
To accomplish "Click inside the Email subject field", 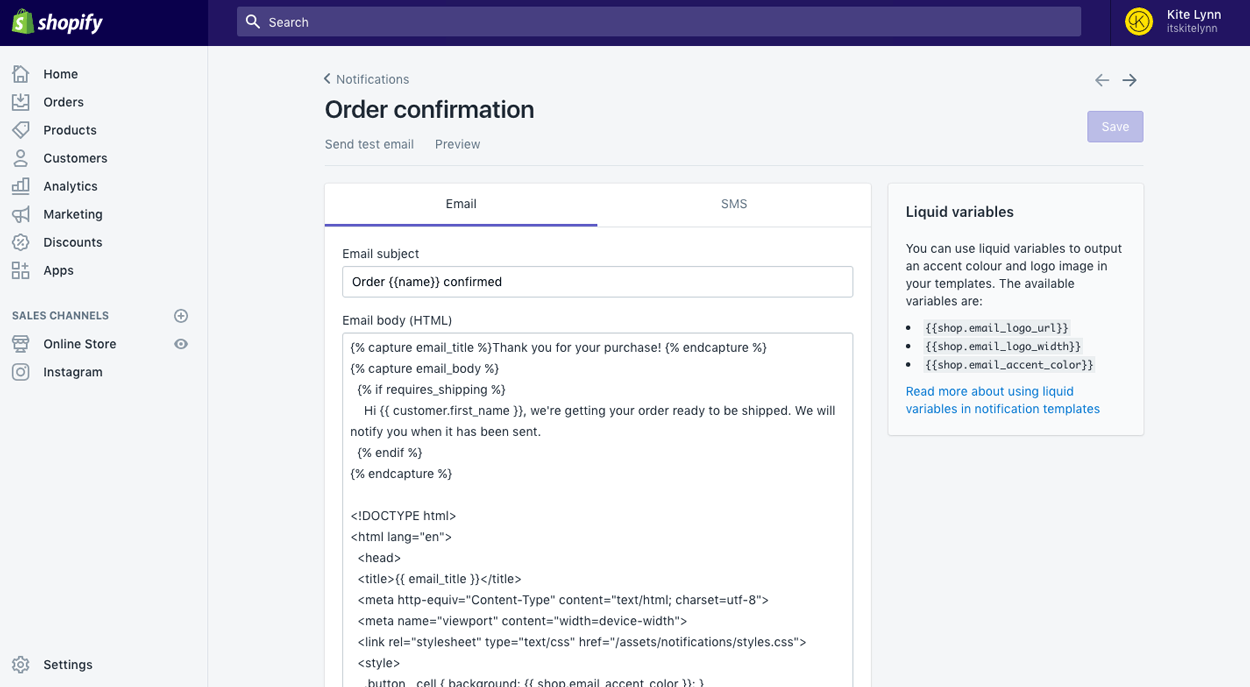I will point(597,281).
